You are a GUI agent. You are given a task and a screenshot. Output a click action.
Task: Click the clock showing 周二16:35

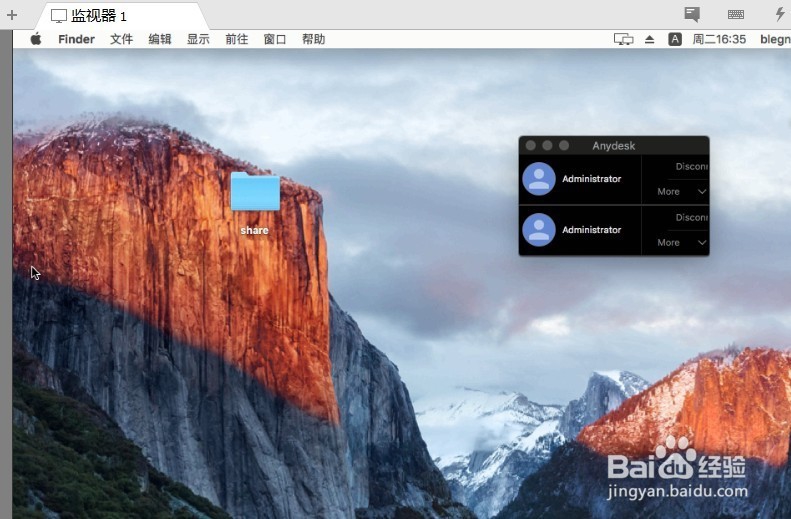point(719,39)
